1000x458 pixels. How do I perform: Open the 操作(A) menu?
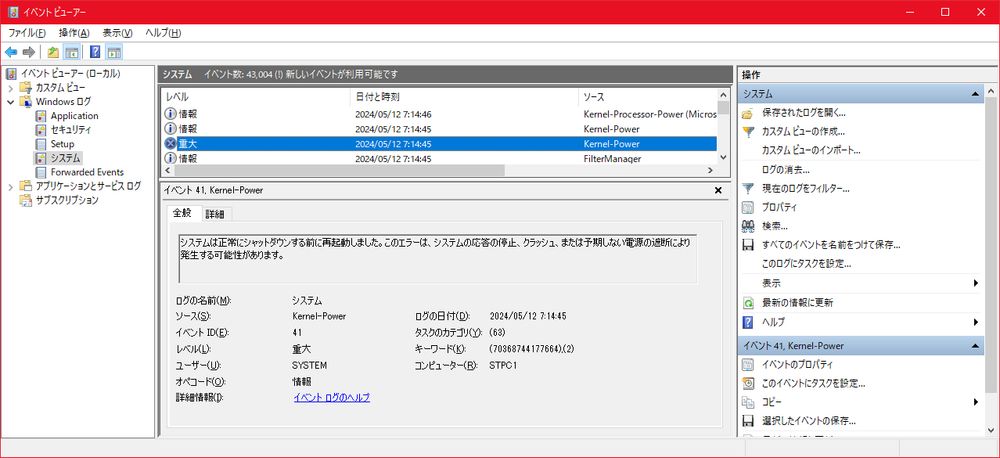[x=74, y=33]
